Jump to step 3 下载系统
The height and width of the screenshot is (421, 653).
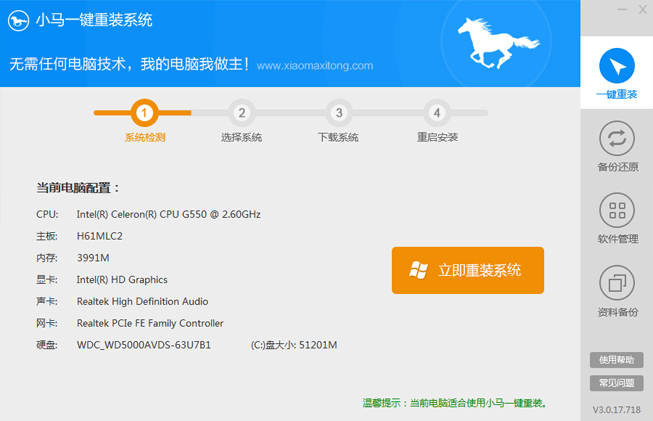[339, 113]
